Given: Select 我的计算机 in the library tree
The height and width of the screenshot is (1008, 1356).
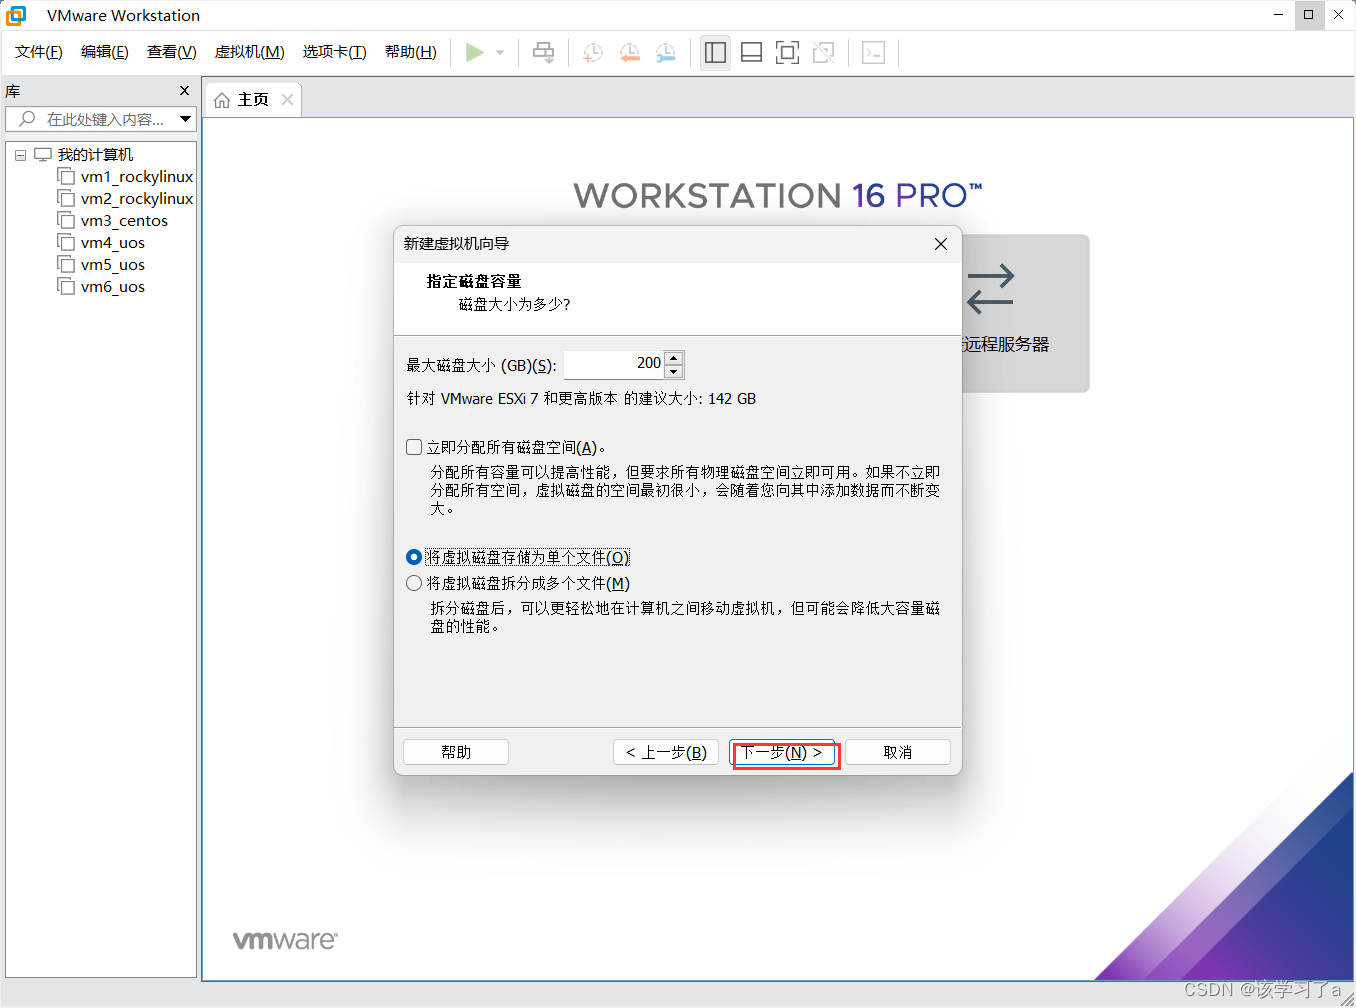Looking at the screenshot, I should pos(95,155).
